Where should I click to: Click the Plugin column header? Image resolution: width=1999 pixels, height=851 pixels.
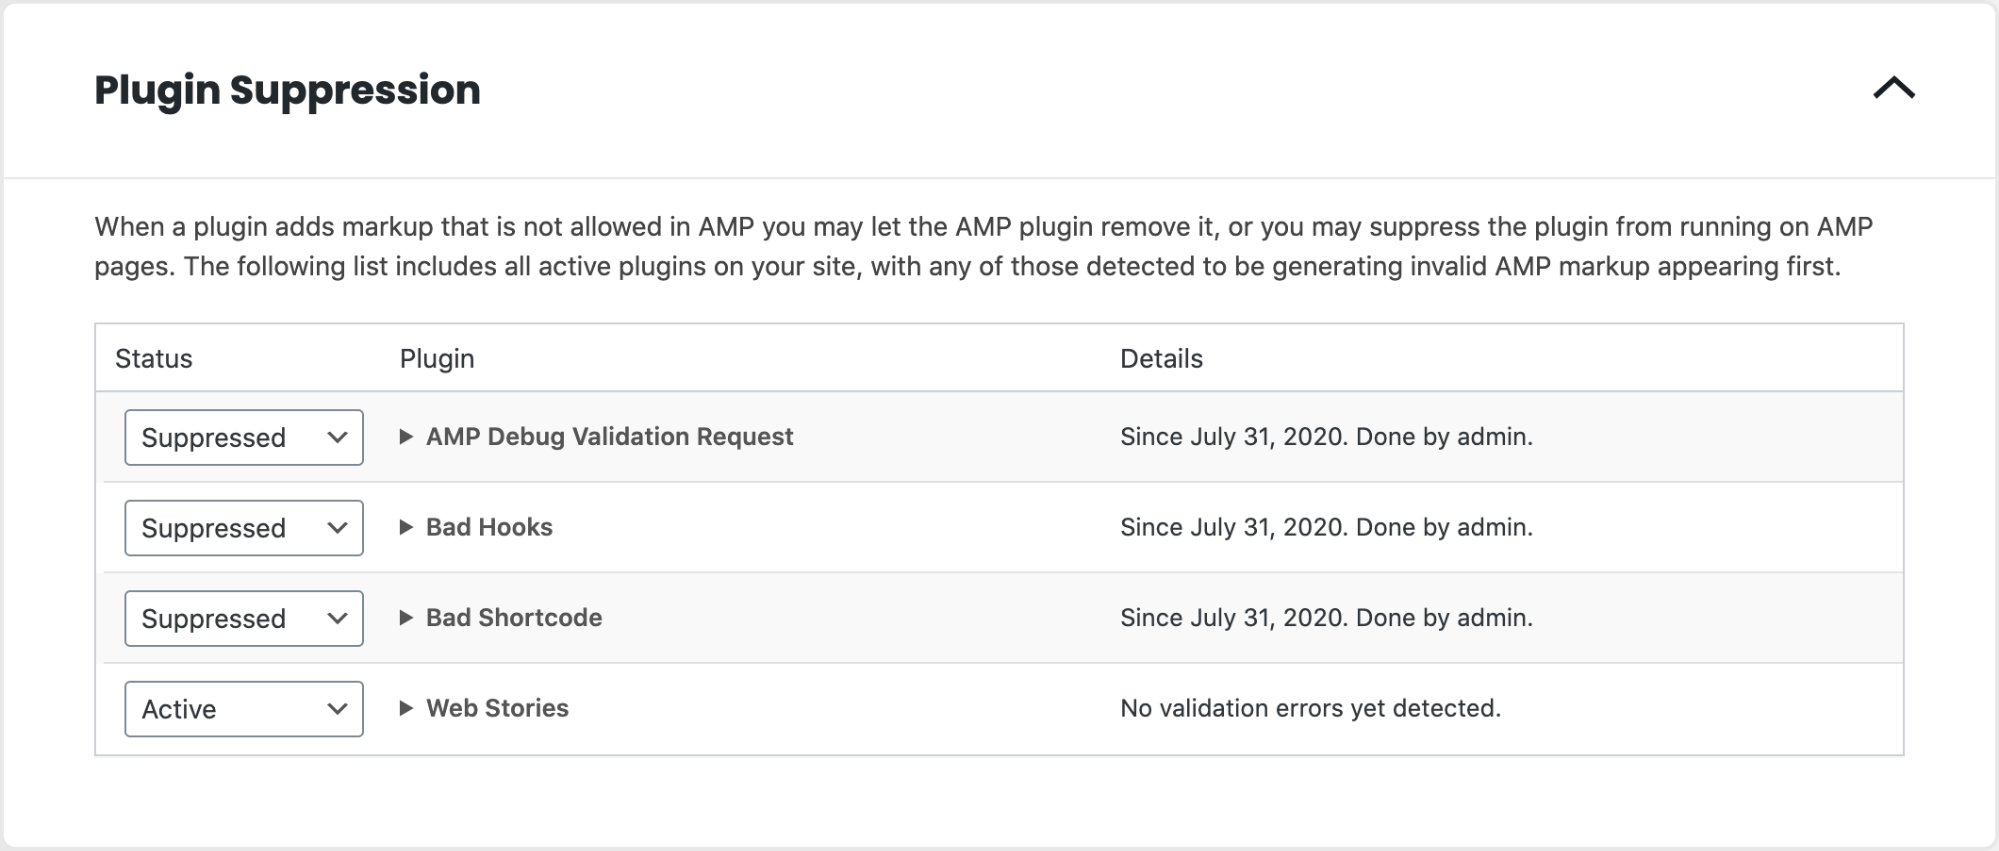click(x=437, y=359)
